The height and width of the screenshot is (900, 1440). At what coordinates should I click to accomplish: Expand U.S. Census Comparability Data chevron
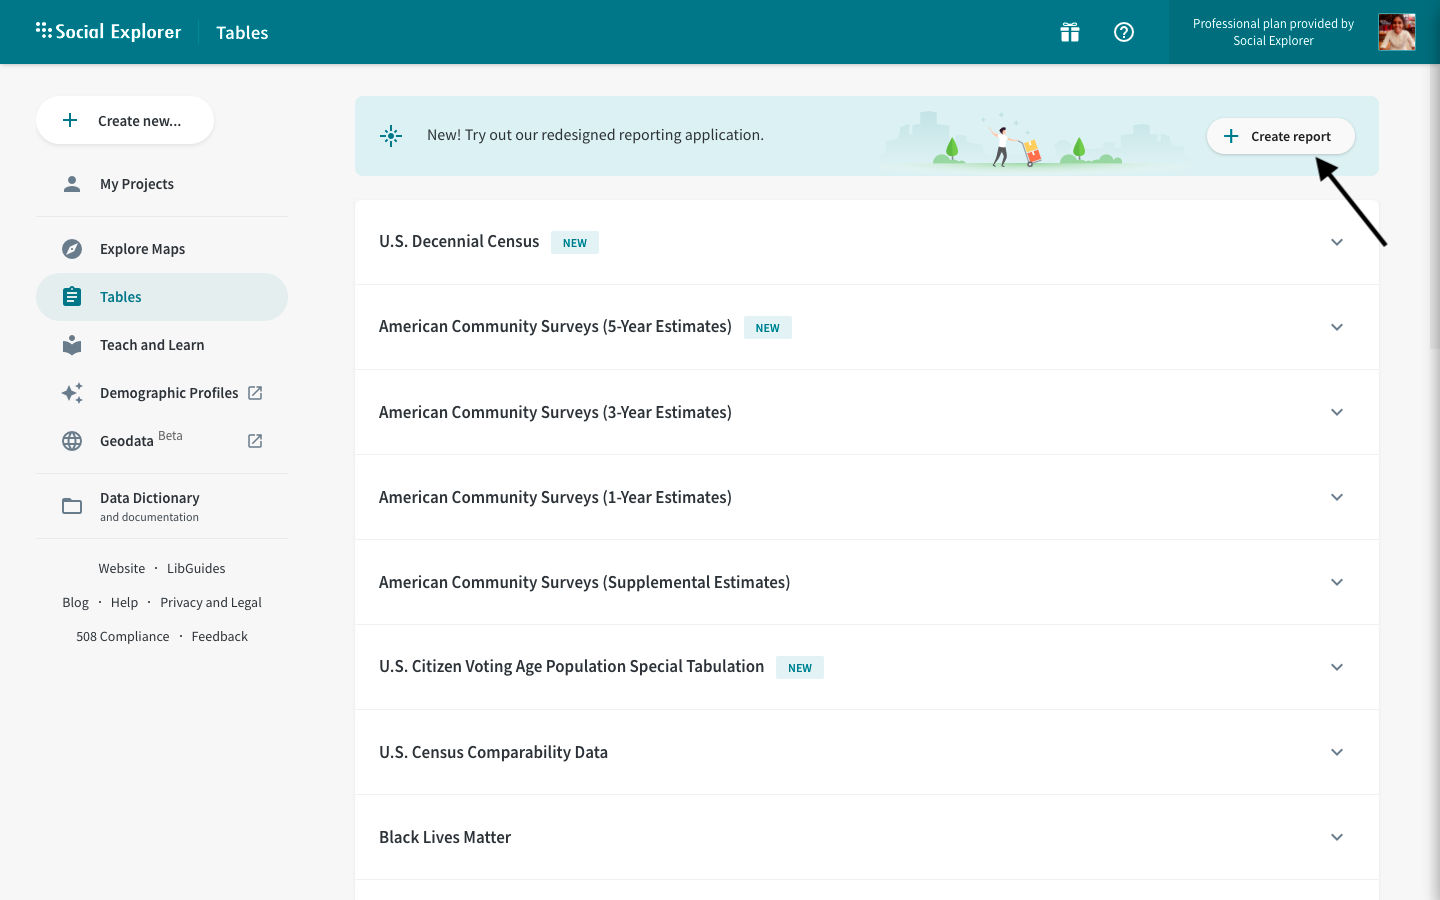point(1337,752)
